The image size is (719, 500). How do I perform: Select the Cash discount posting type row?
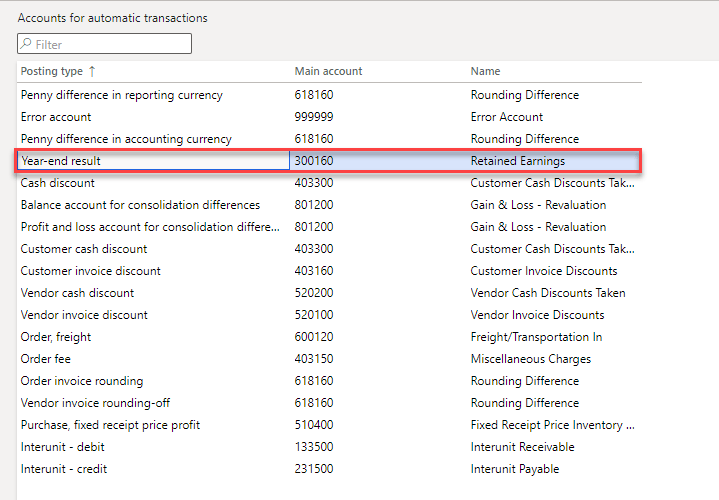[x=58, y=183]
